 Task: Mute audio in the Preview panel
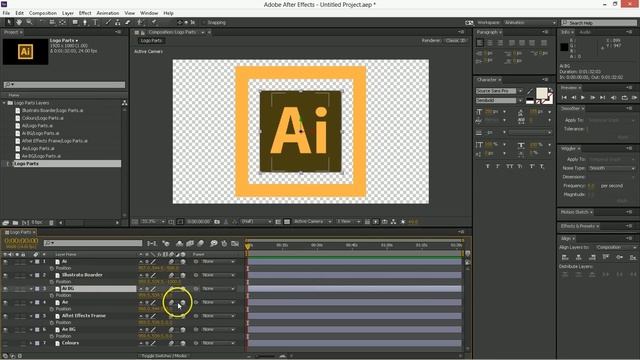[x=613, y=98]
